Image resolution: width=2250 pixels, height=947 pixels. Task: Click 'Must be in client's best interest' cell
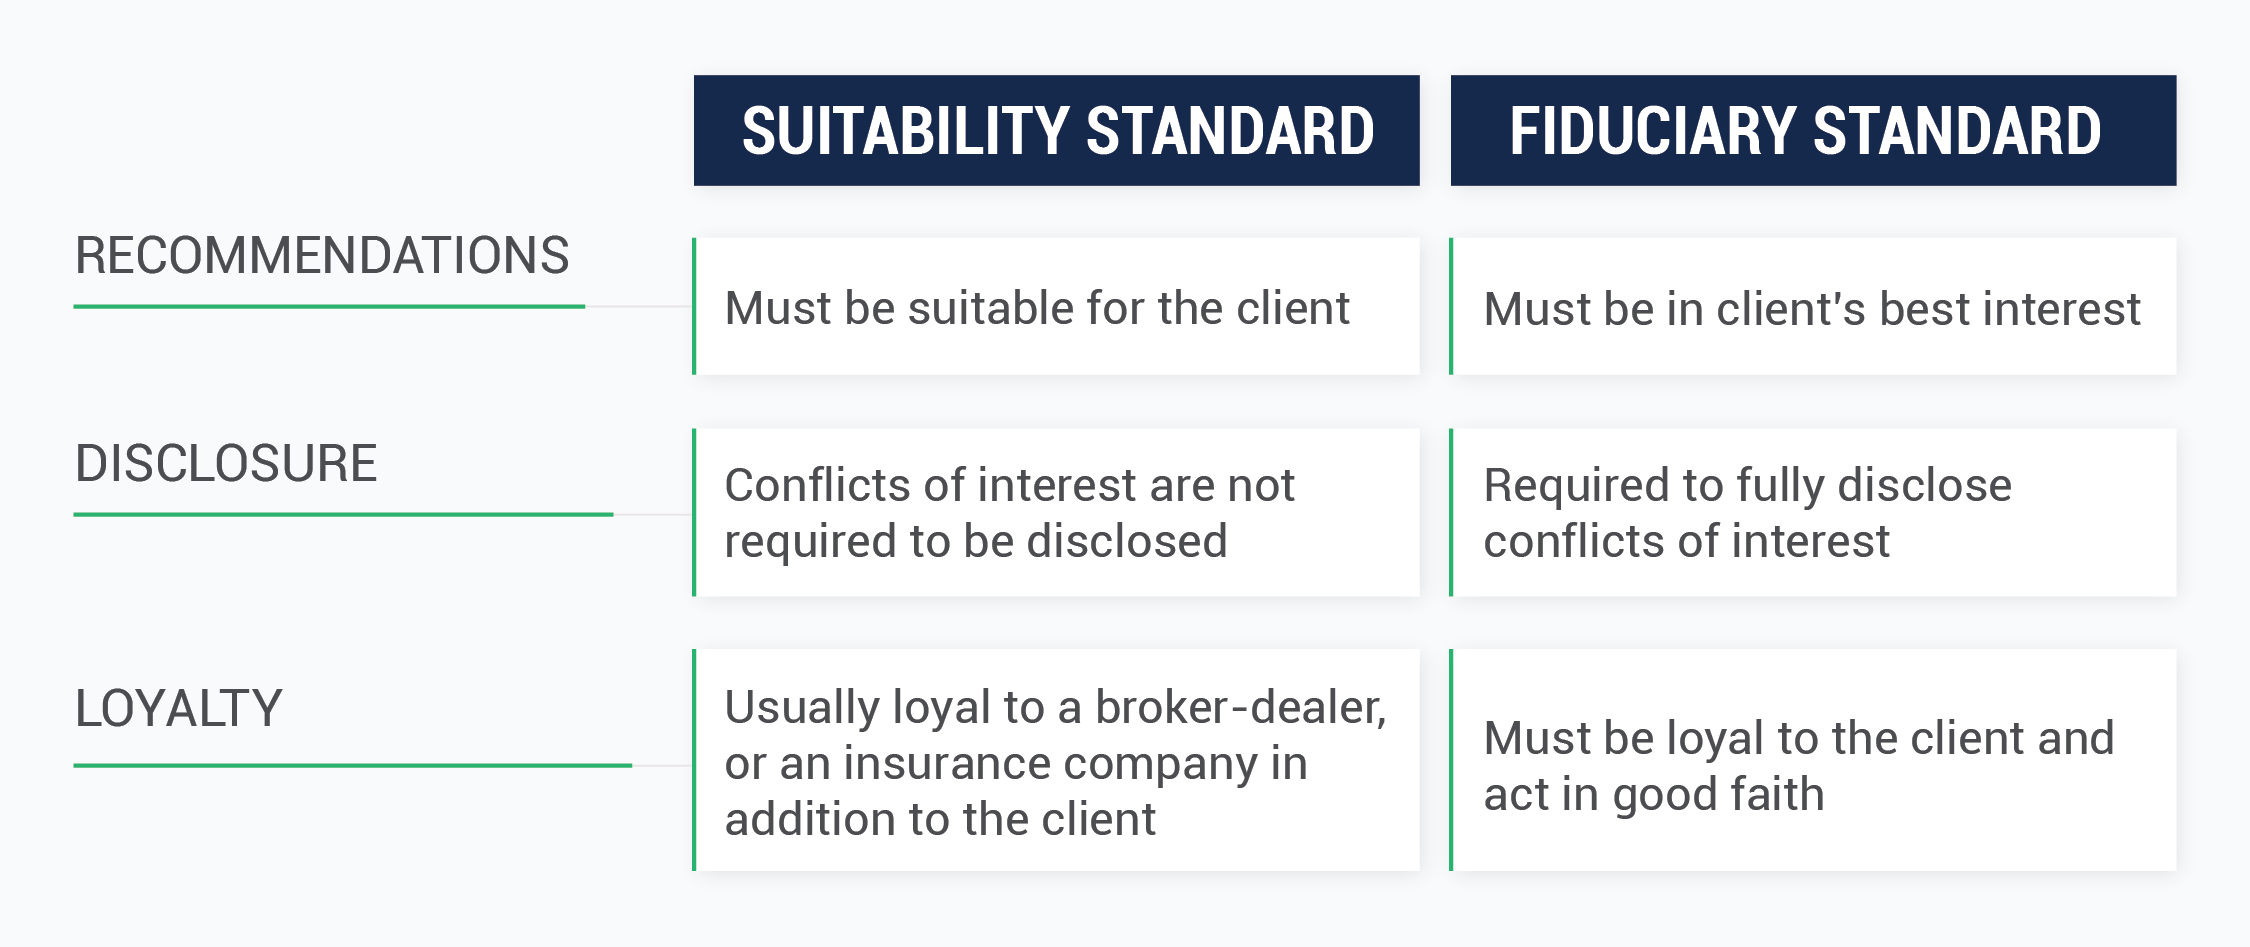[1813, 306]
